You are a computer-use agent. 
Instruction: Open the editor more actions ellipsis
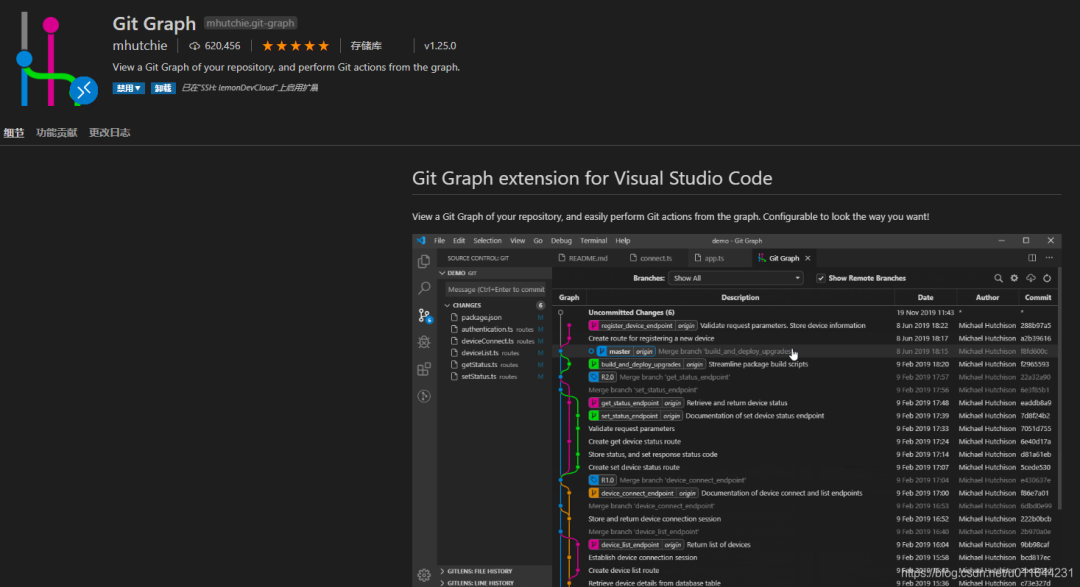tap(1049, 258)
